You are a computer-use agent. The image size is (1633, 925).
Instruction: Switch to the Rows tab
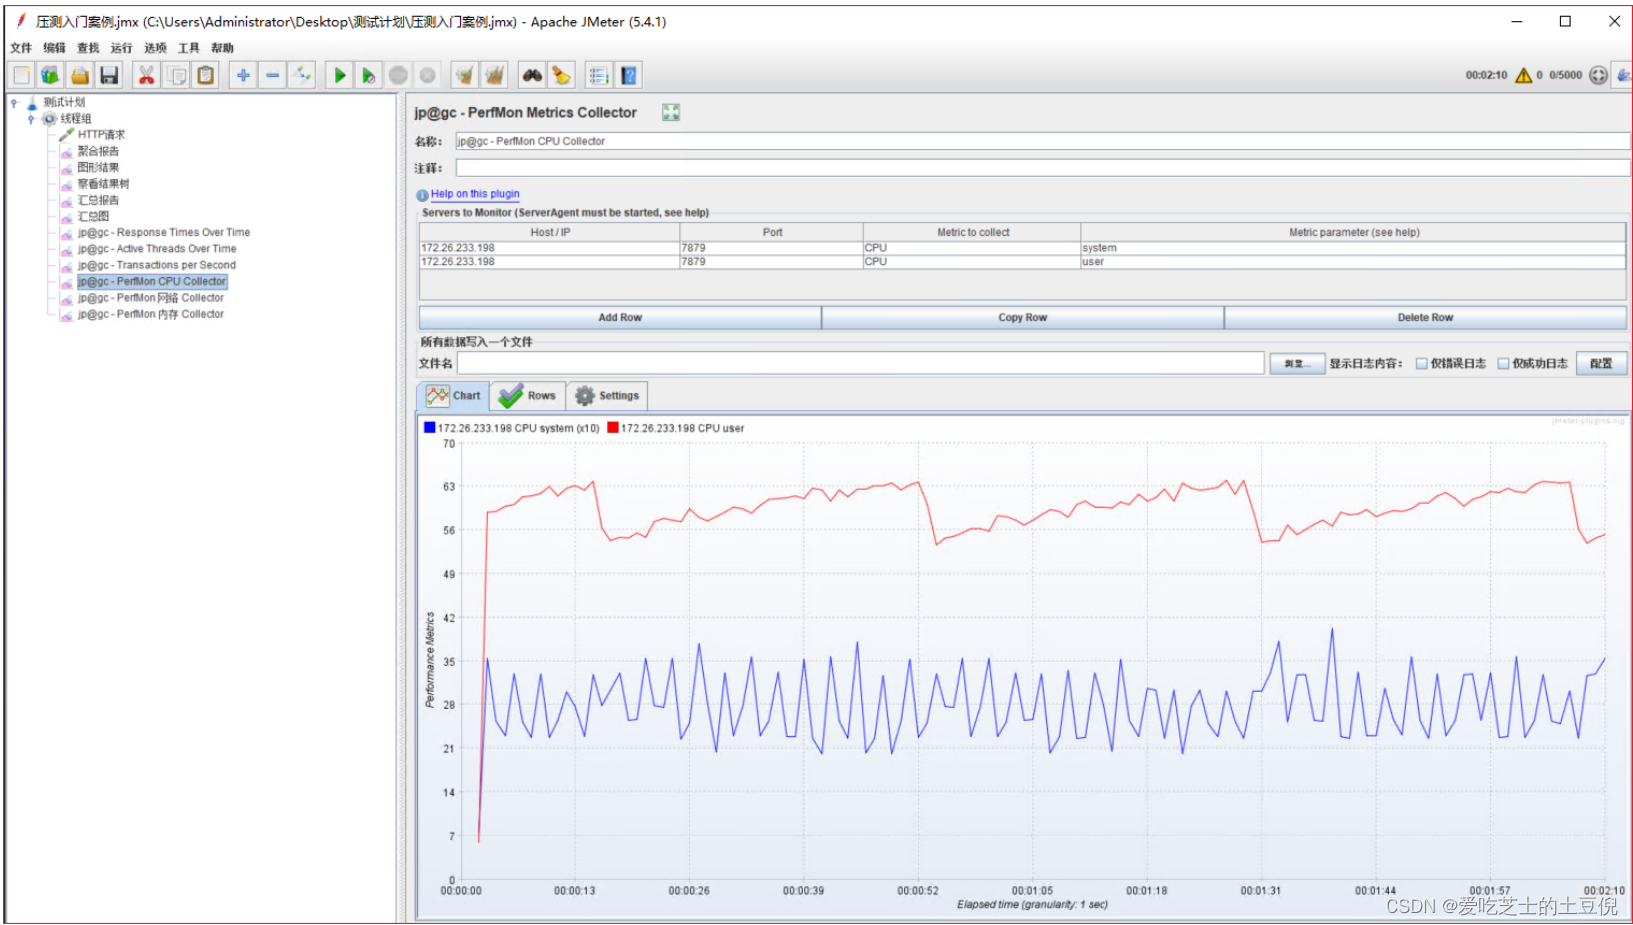click(x=528, y=396)
